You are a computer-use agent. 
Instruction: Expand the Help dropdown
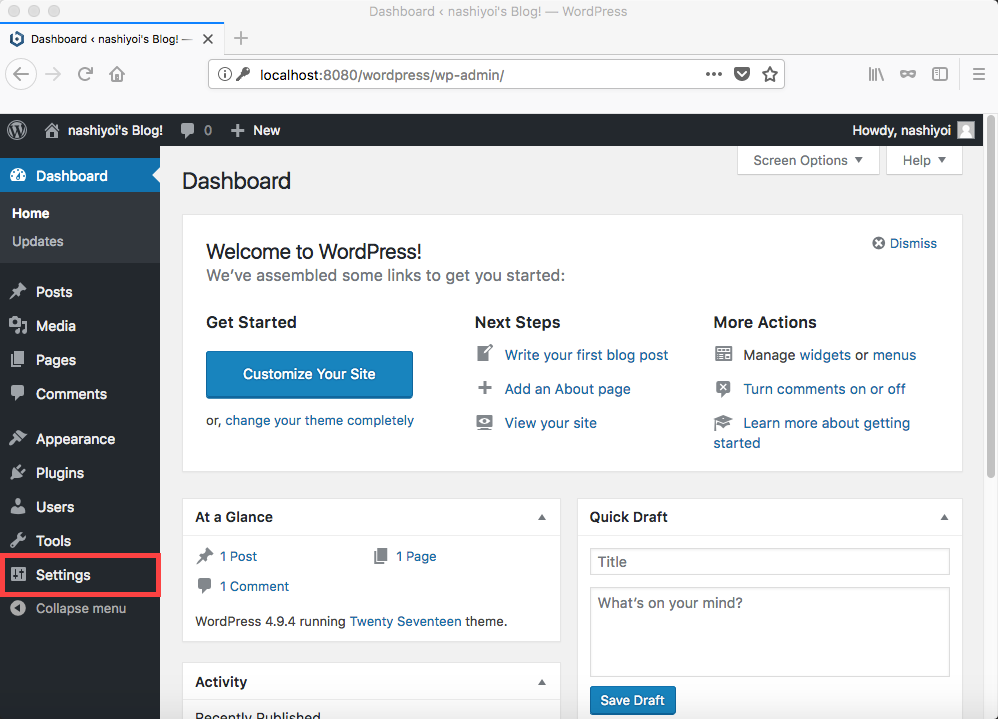(x=924, y=160)
